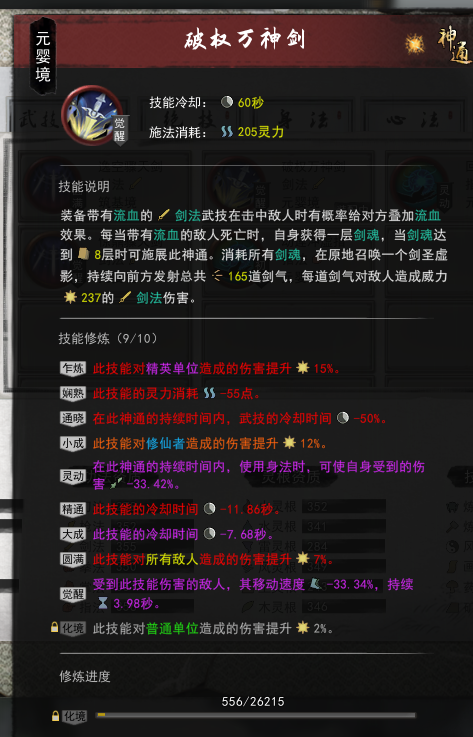Screen dimensions: 473x737
Task: Click the 技能修炼 (9/10) heading
Action: (108, 338)
